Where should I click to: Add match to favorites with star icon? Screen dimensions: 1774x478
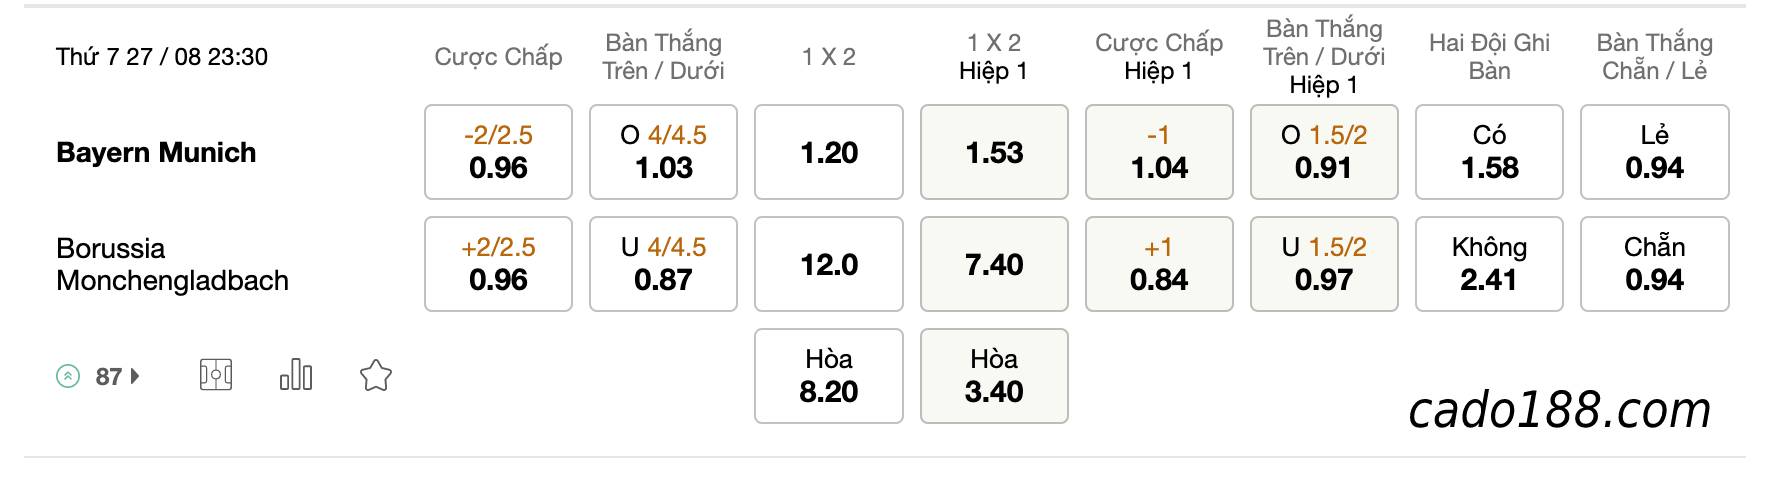pyautogui.click(x=375, y=376)
